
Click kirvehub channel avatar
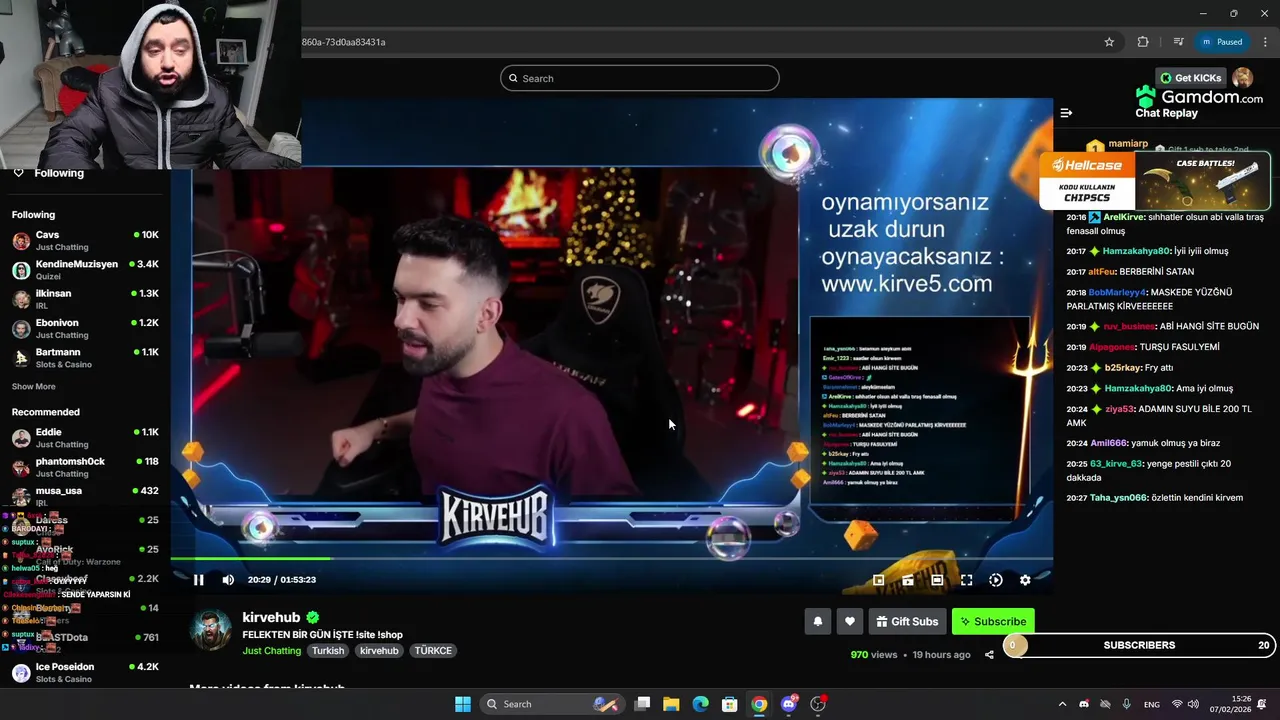[211, 630]
